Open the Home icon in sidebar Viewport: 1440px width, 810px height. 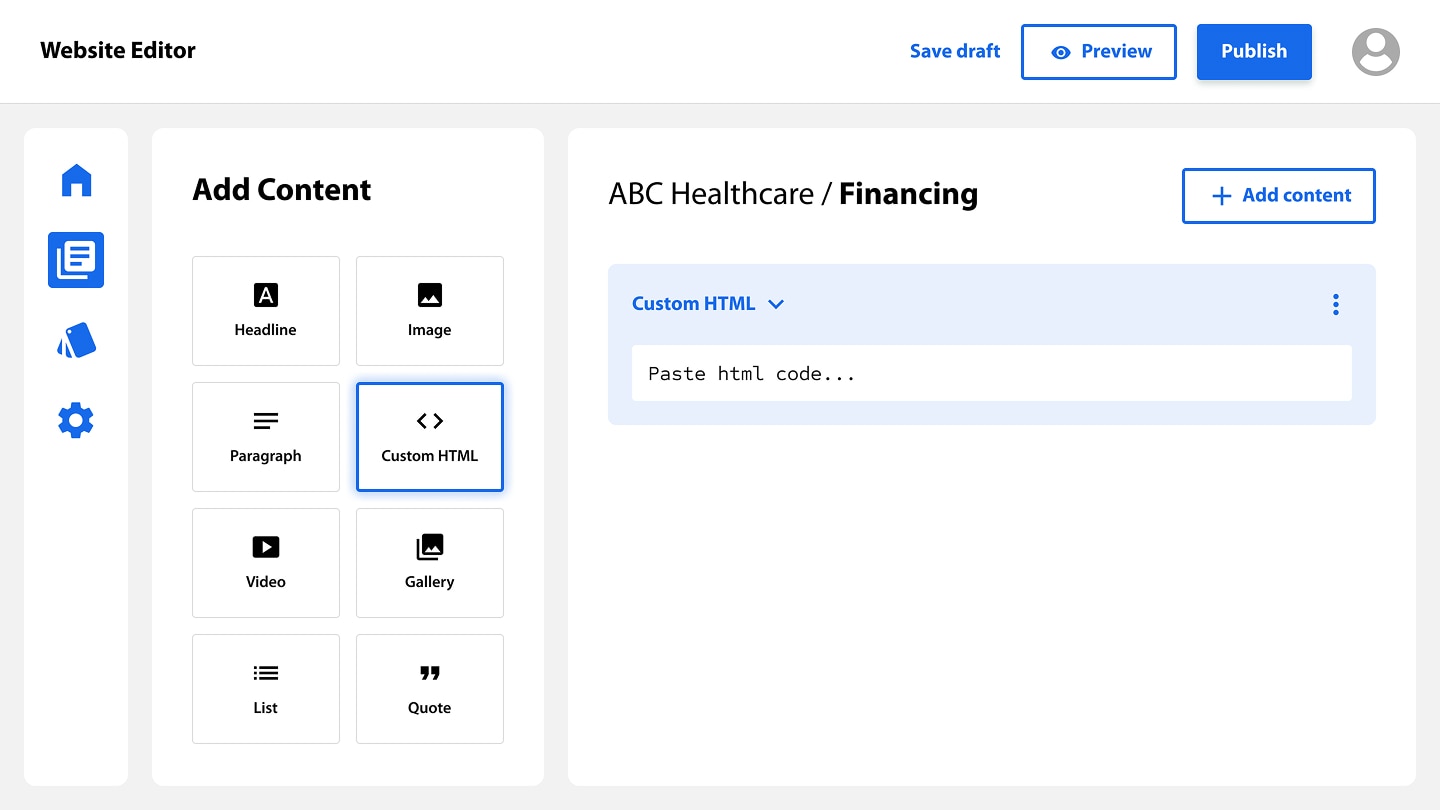point(76,181)
